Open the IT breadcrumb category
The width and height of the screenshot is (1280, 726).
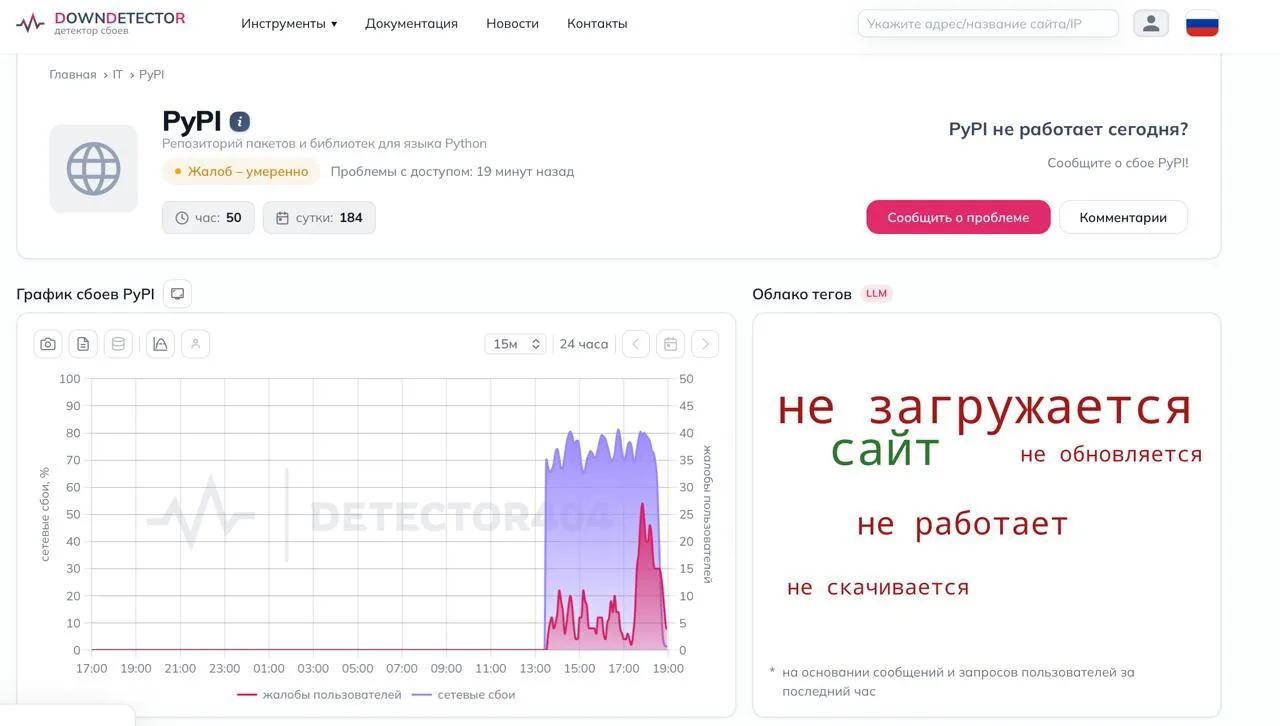pos(118,75)
